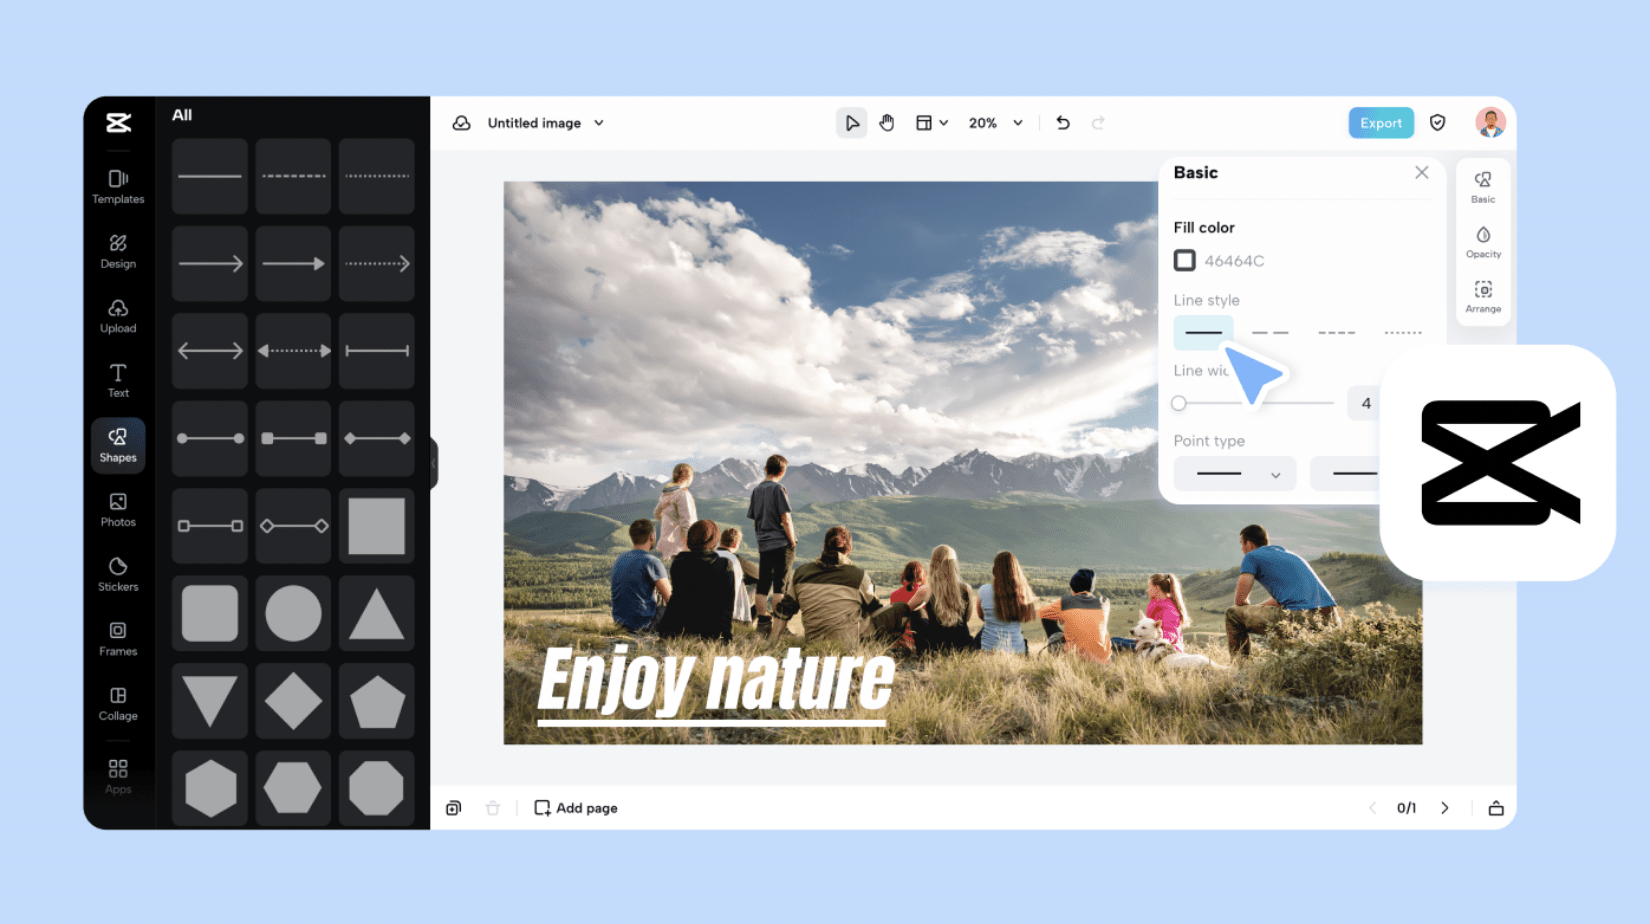Expand the first Point type dropdown

click(x=1235, y=474)
